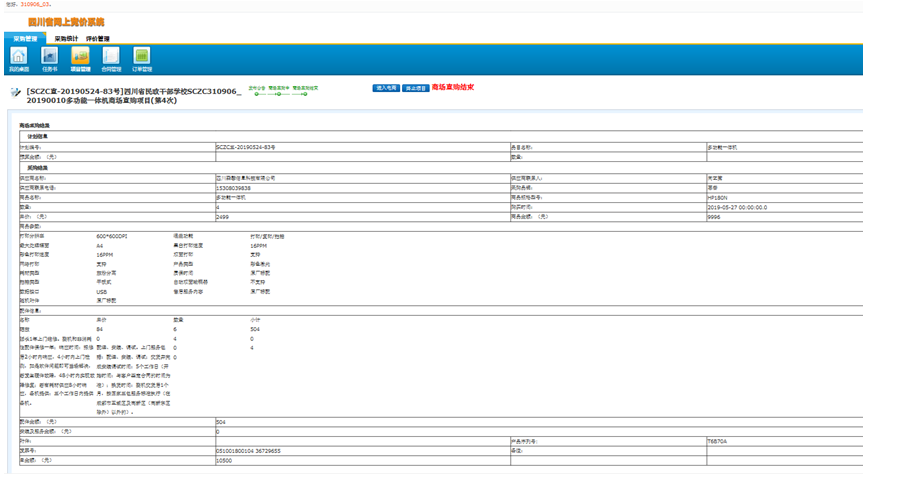Open the 评价管理 tab

(x=97, y=38)
